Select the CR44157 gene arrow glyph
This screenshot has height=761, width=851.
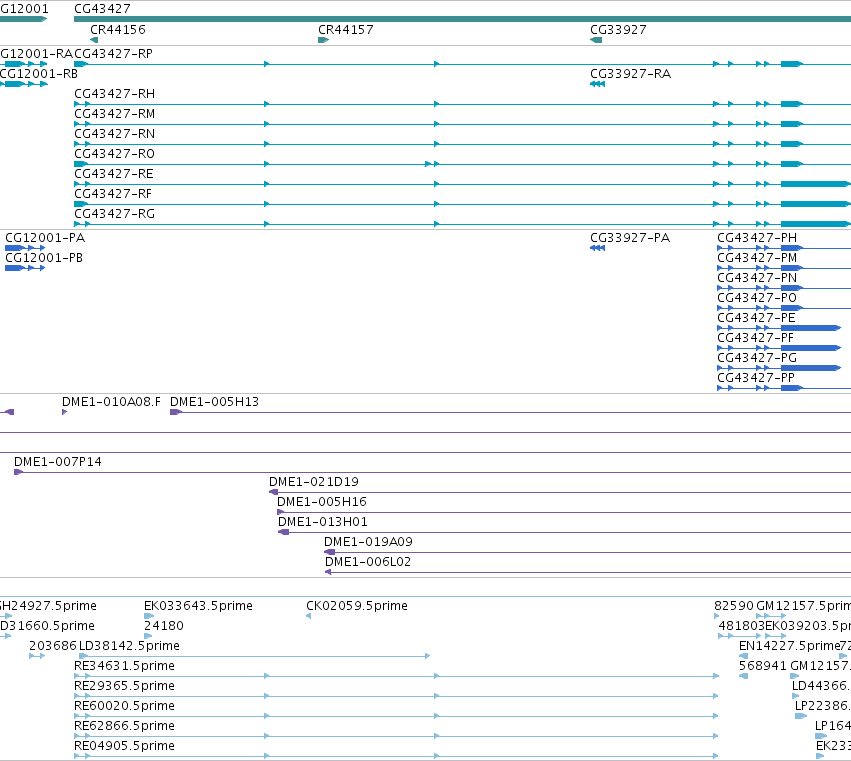point(323,40)
